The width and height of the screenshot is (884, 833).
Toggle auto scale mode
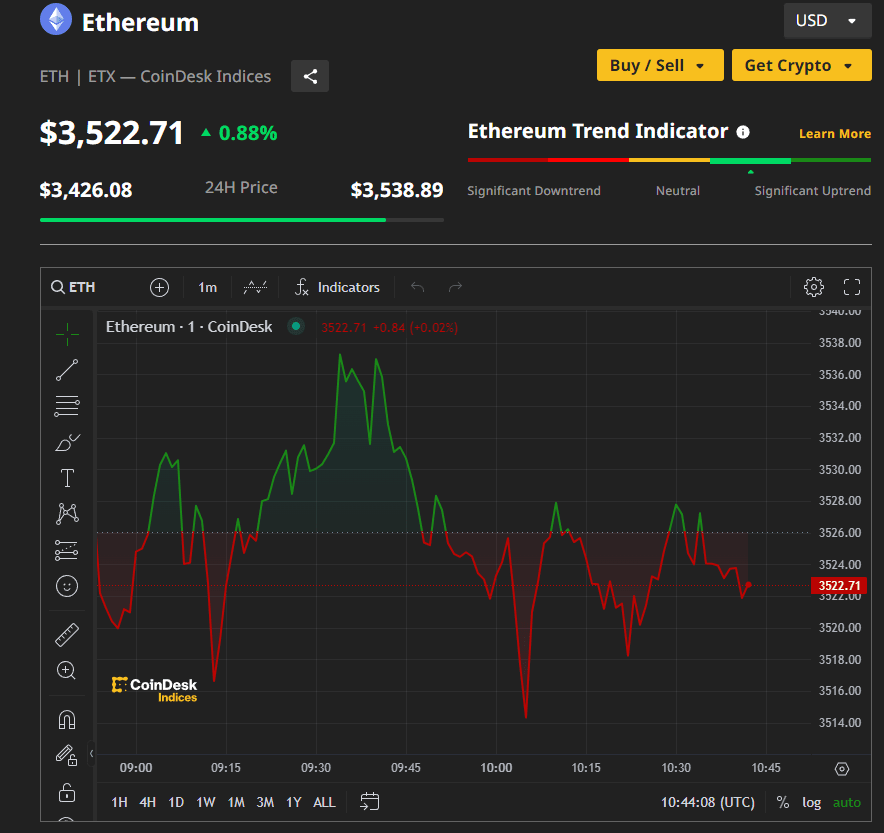point(847,802)
